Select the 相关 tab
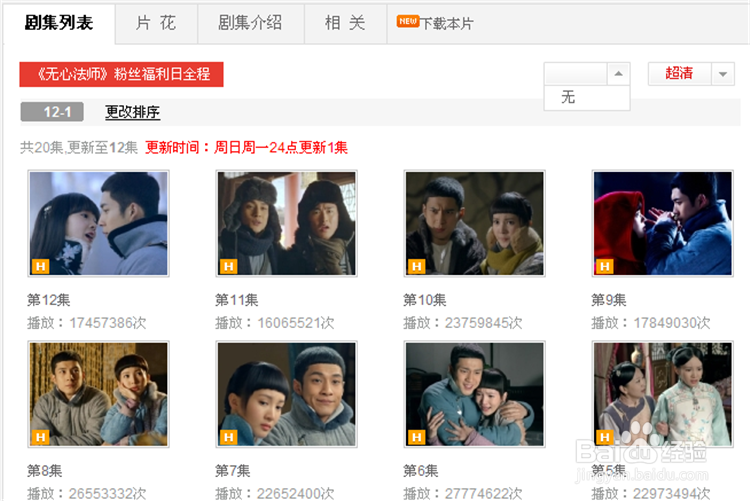Viewport: 750px width, 501px height. pos(345,23)
